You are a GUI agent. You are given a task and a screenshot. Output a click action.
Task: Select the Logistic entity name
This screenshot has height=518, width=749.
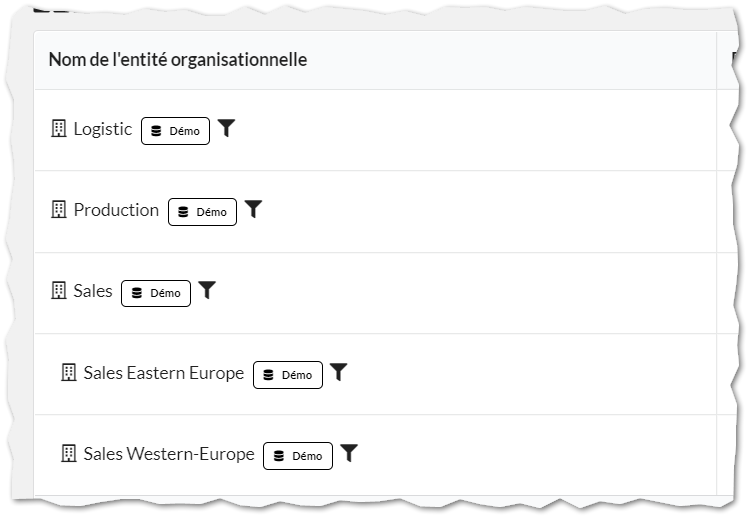click(x=103, y=129)
